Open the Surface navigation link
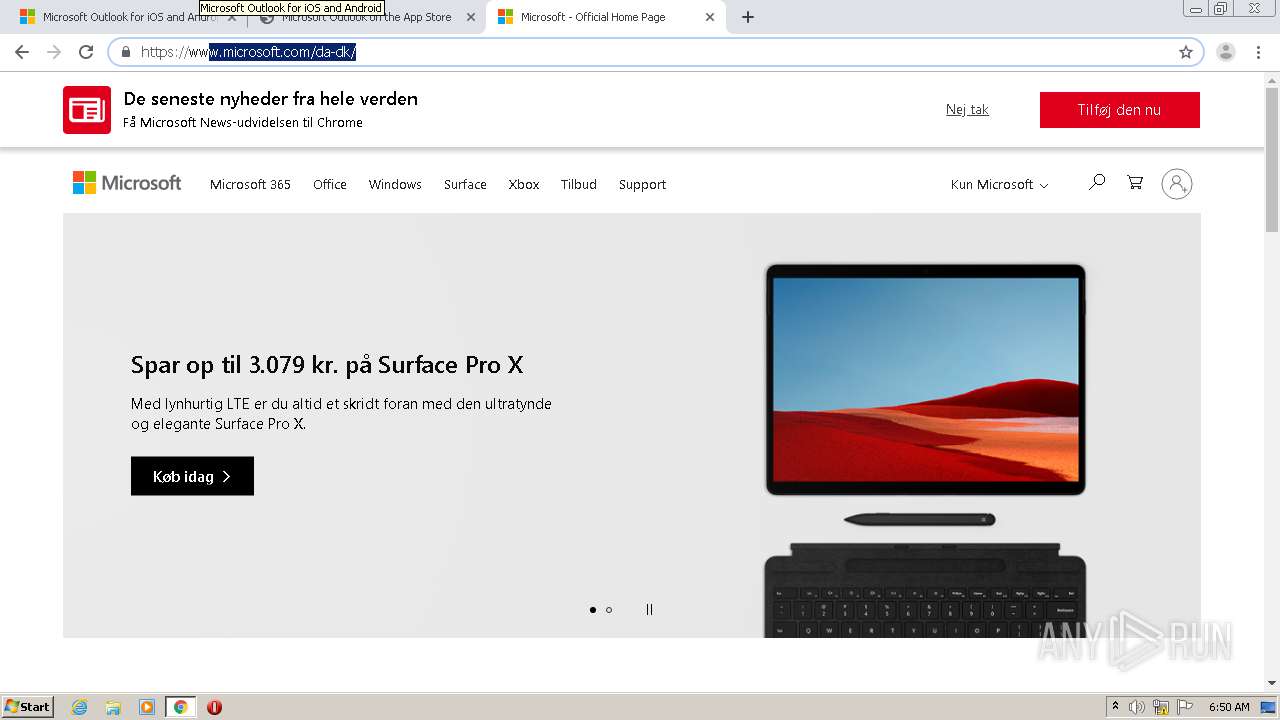This screenshot has height=720, width=1280. point(465,184)
